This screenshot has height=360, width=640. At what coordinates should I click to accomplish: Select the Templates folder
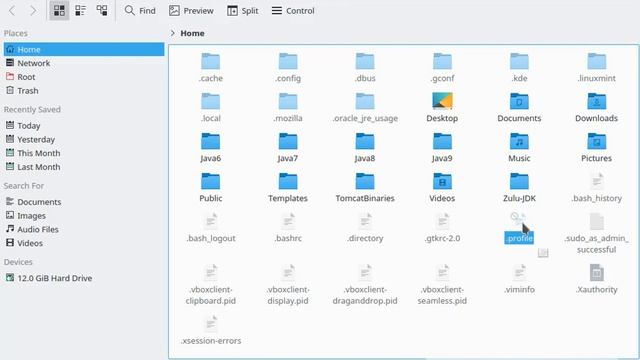point(288,188)
